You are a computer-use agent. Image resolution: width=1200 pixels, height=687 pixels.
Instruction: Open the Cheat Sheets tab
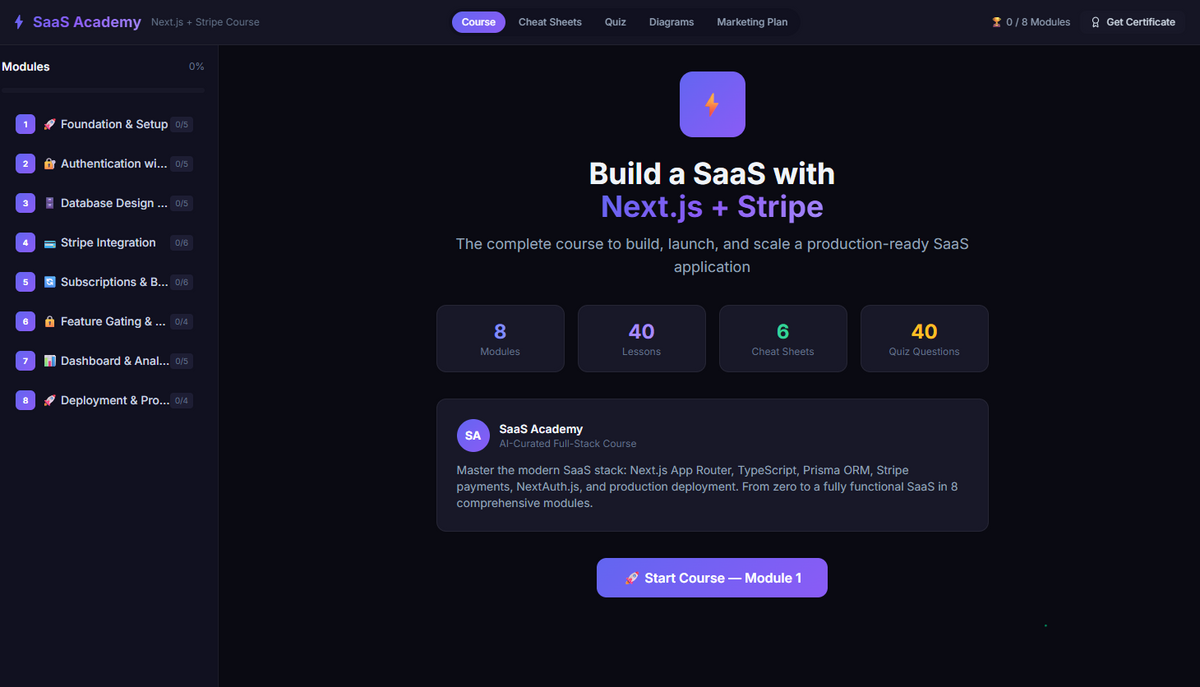[x=550, y=22]
